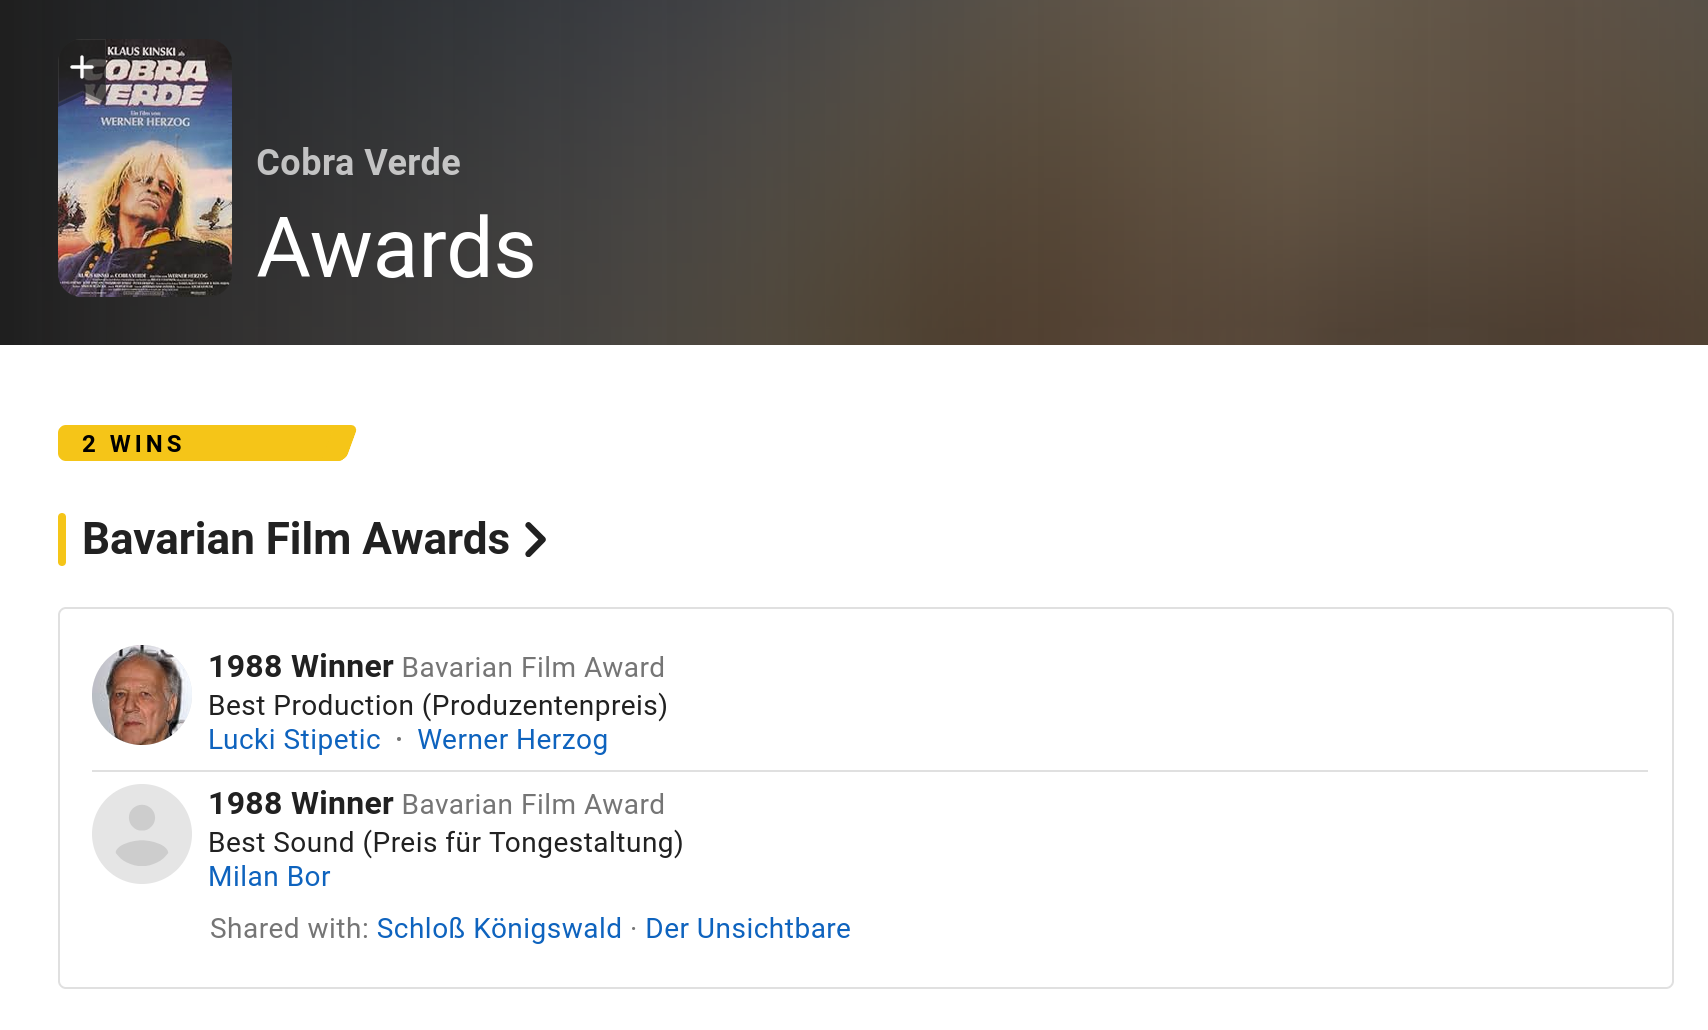Open the Cobra Verde poster image
The image size is (1708, 1030).
[x=145, y=170]
